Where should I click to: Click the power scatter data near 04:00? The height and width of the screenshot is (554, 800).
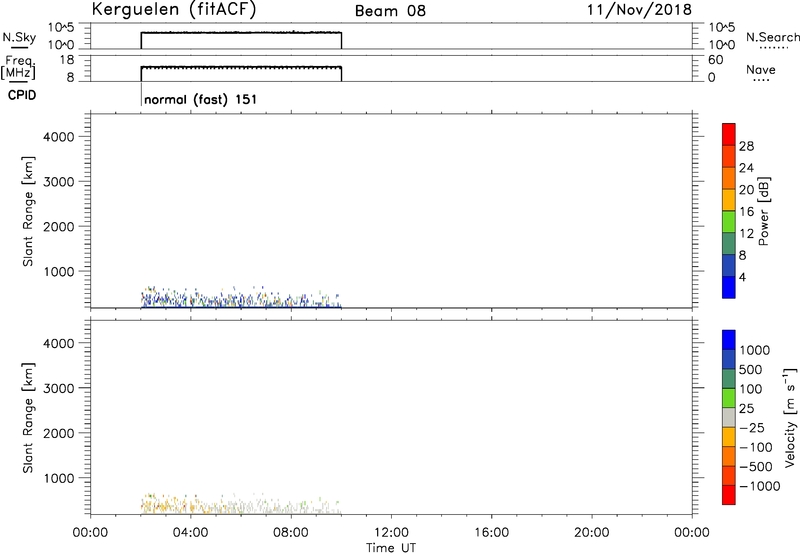[190, 300]
